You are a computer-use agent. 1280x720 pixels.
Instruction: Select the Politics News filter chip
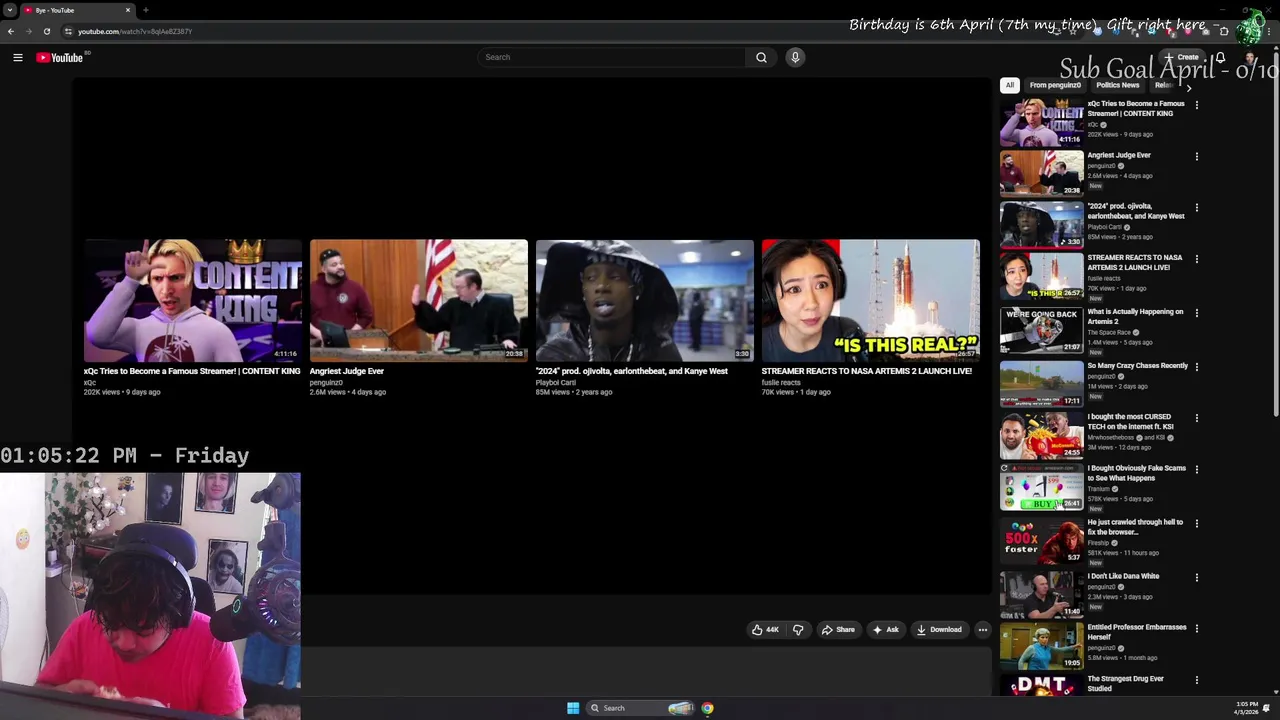tap(1117, 85)
